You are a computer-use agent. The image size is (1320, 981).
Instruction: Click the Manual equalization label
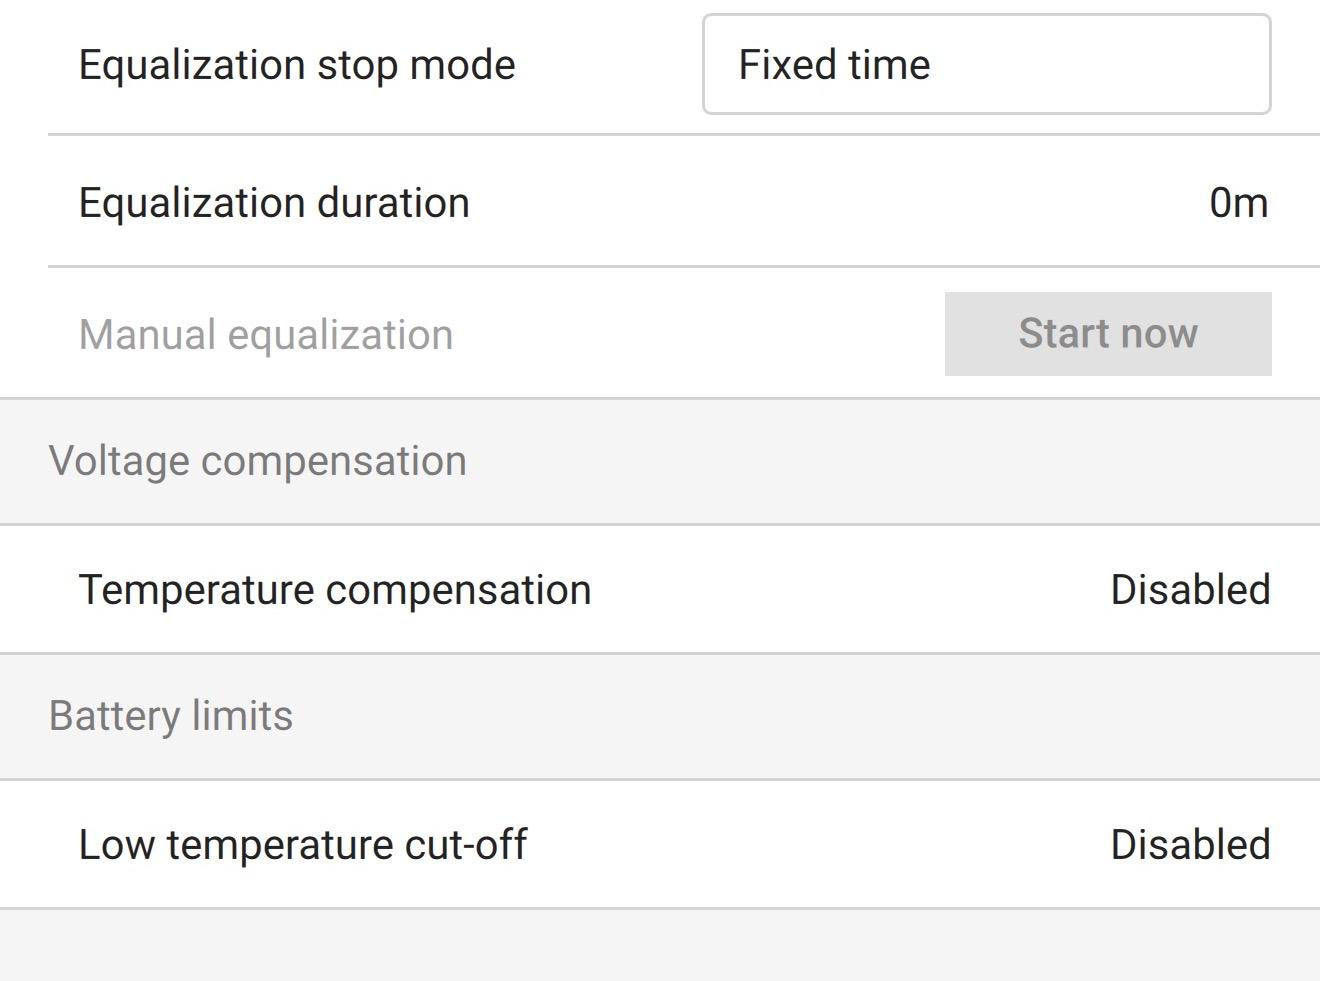(x=266, y=335)
